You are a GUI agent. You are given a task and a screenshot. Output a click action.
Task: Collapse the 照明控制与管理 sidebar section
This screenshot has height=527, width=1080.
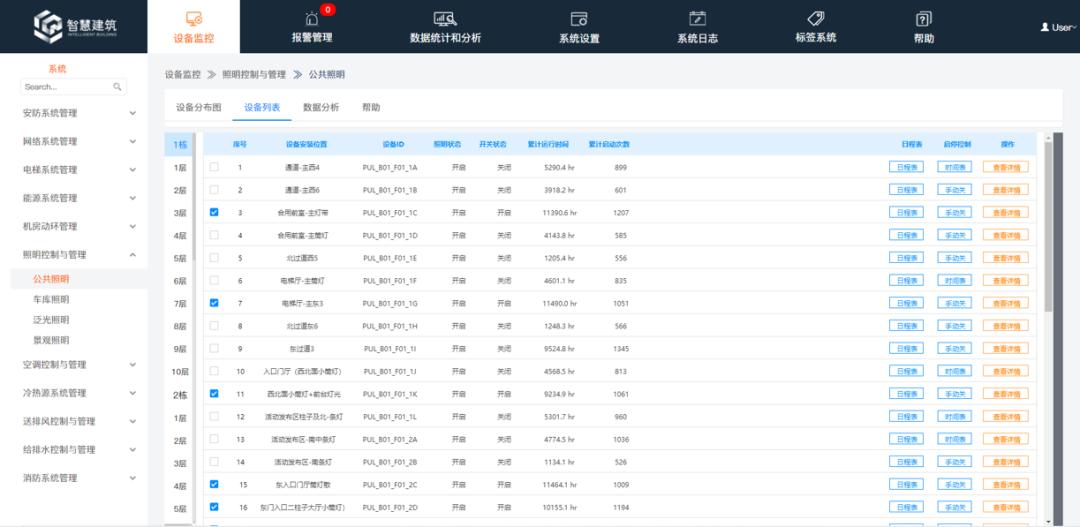tap(132, 255)
